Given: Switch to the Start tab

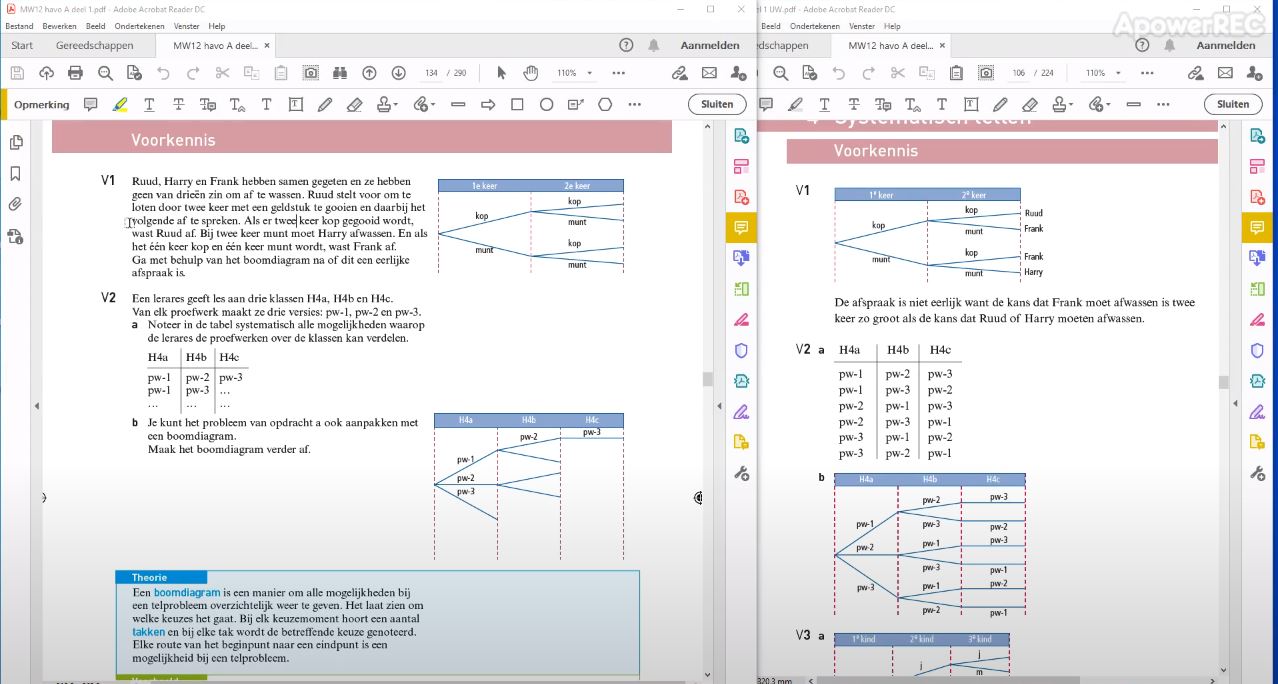Looking at the screenshot, I should pos(22,45).
